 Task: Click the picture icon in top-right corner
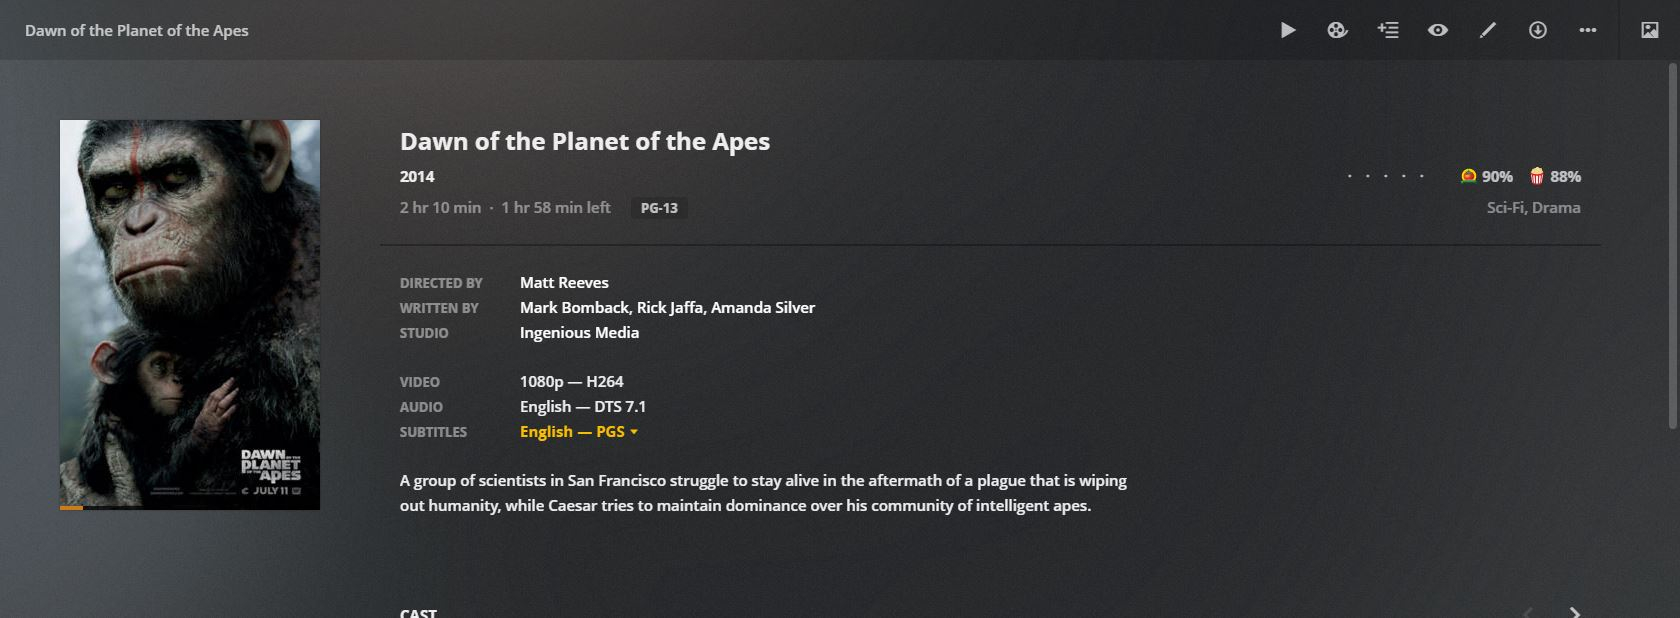click(1650, 30)
